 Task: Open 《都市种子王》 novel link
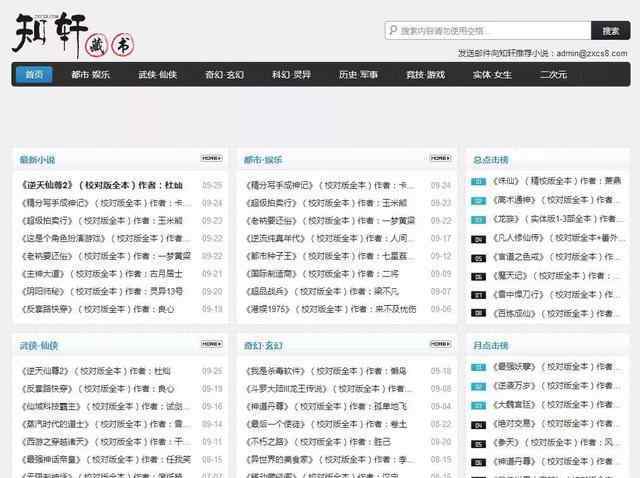(x=330, y=256)
